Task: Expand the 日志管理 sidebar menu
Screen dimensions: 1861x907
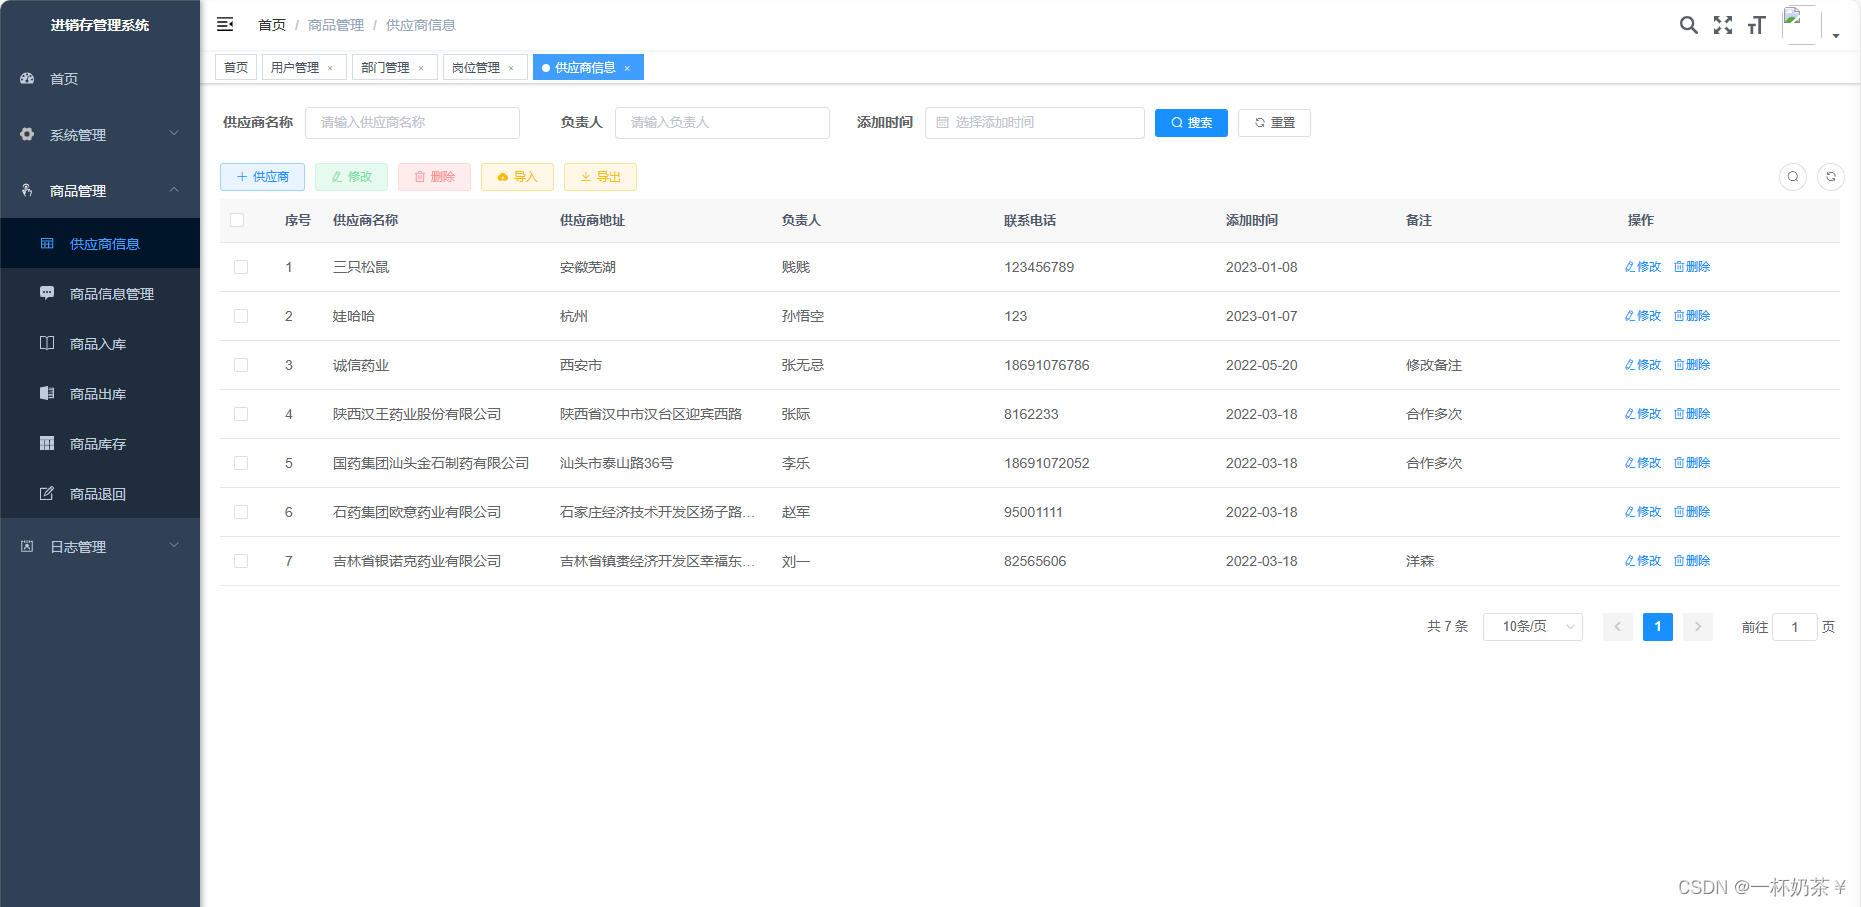Action: pos(100,546)
